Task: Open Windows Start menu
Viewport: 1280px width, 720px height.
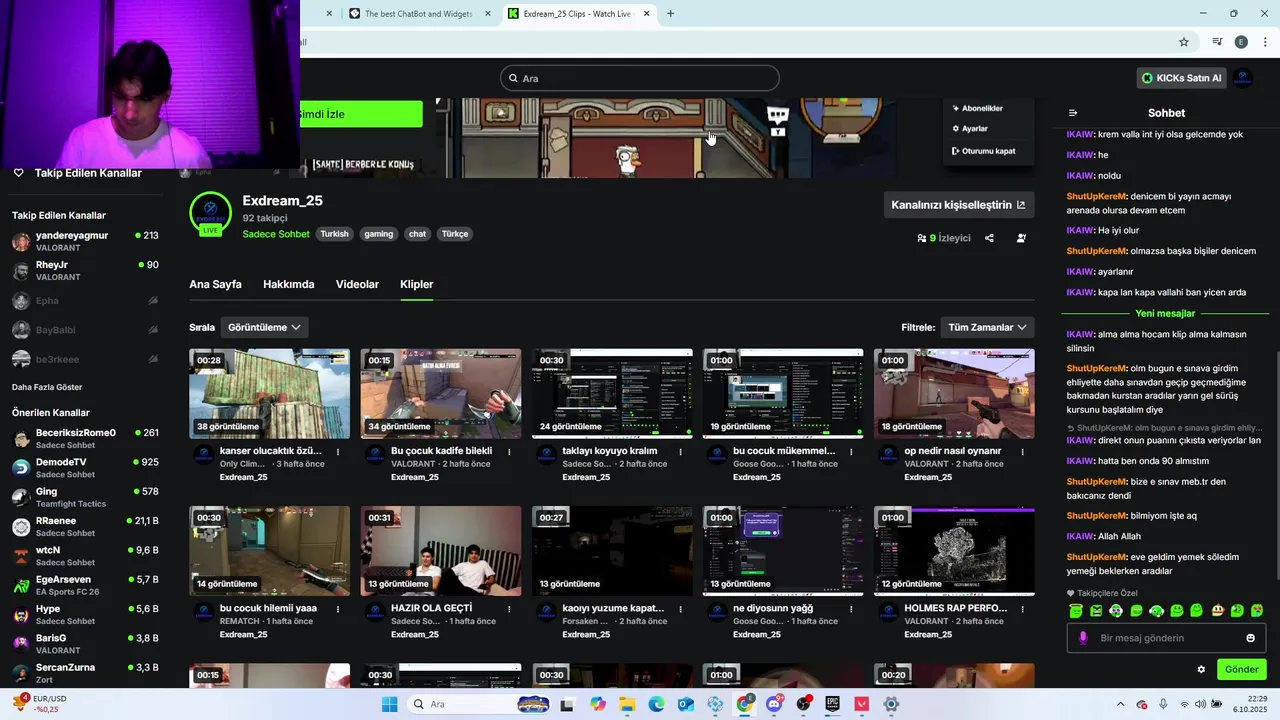Action: point(389,704)
